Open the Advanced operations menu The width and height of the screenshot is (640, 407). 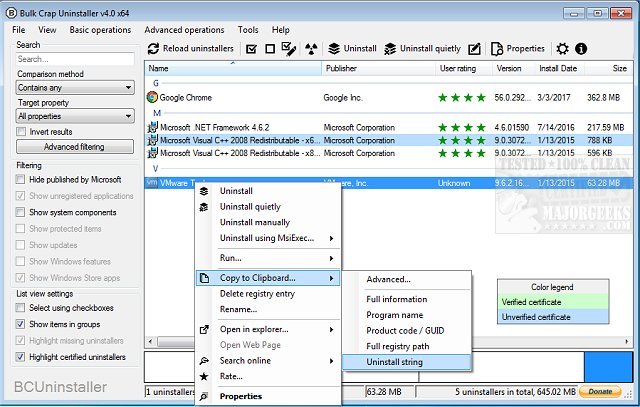(x=184, y=30)
